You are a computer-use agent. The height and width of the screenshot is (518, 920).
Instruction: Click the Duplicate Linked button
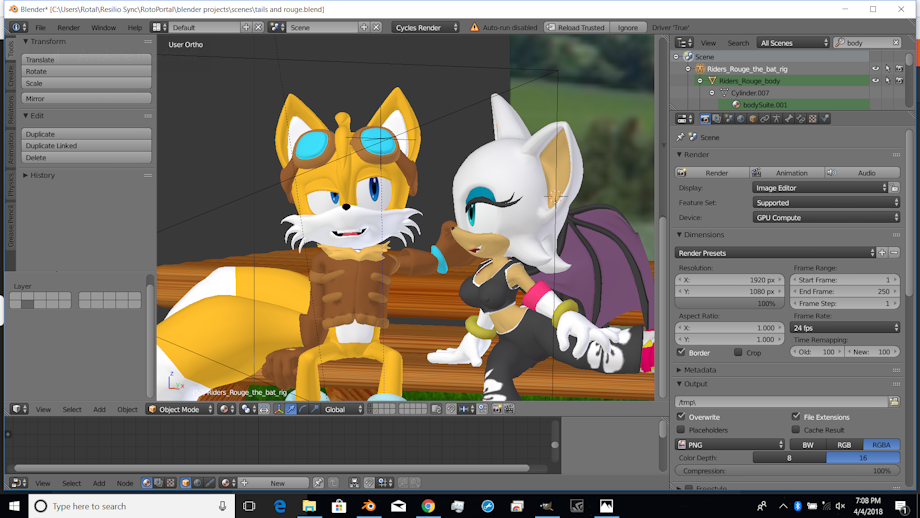click(x=86, y=145)
